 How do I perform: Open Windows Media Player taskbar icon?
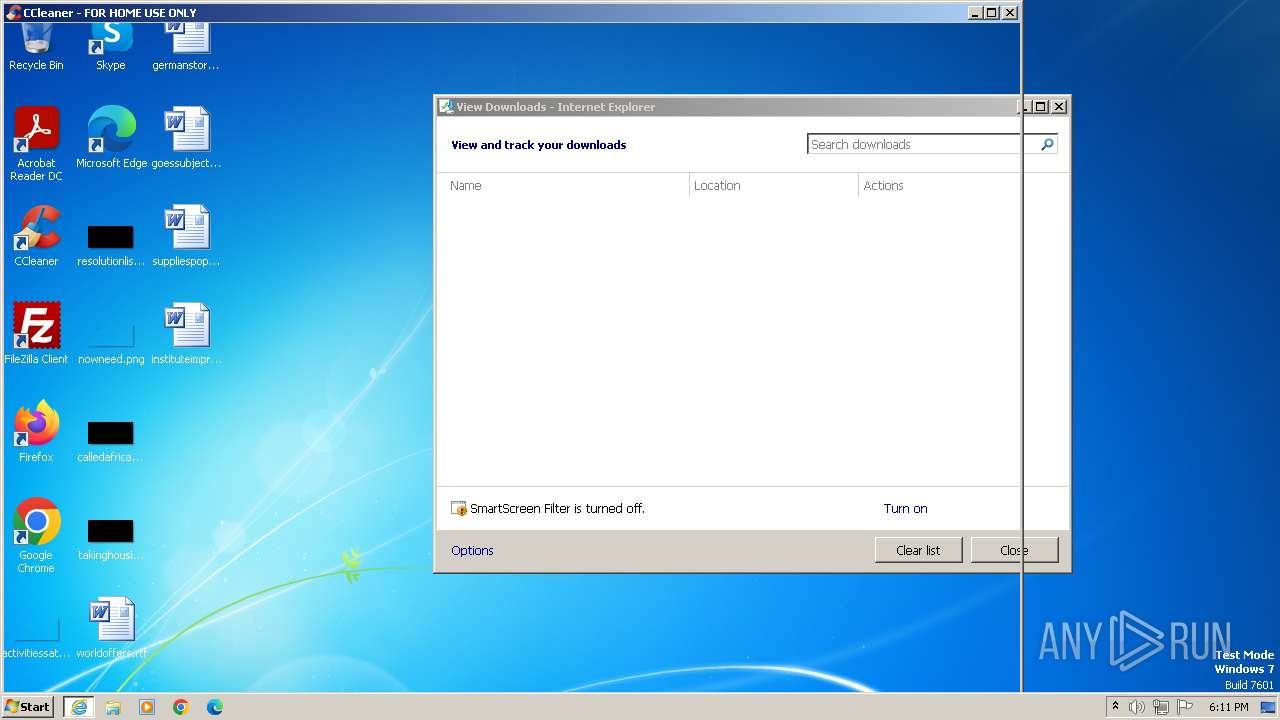click(147, 707)
